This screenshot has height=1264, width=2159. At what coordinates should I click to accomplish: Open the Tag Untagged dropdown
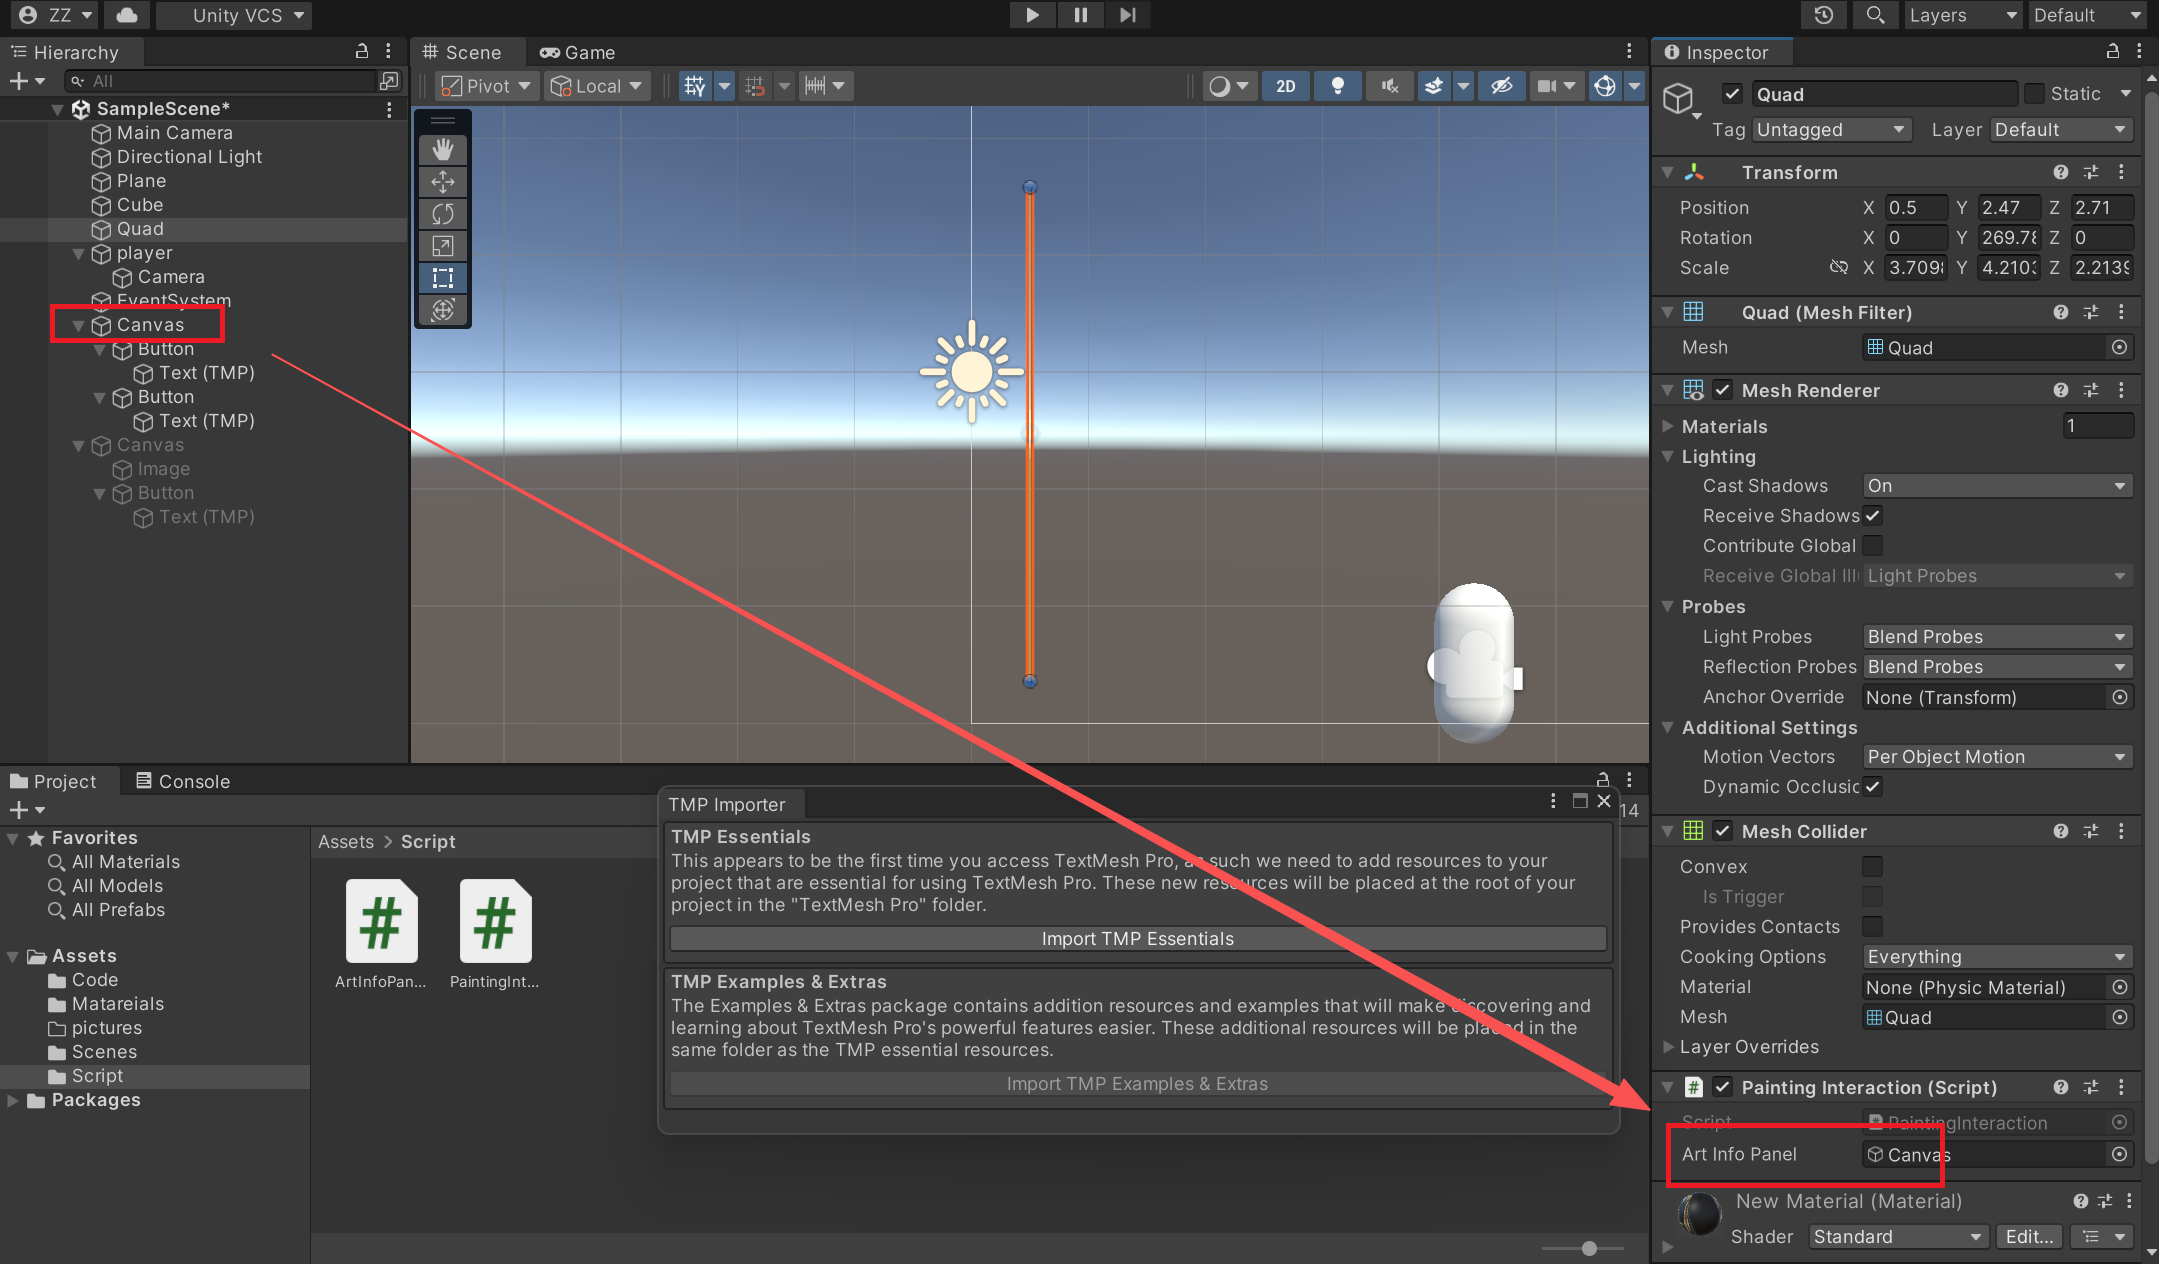(1831, 130)
